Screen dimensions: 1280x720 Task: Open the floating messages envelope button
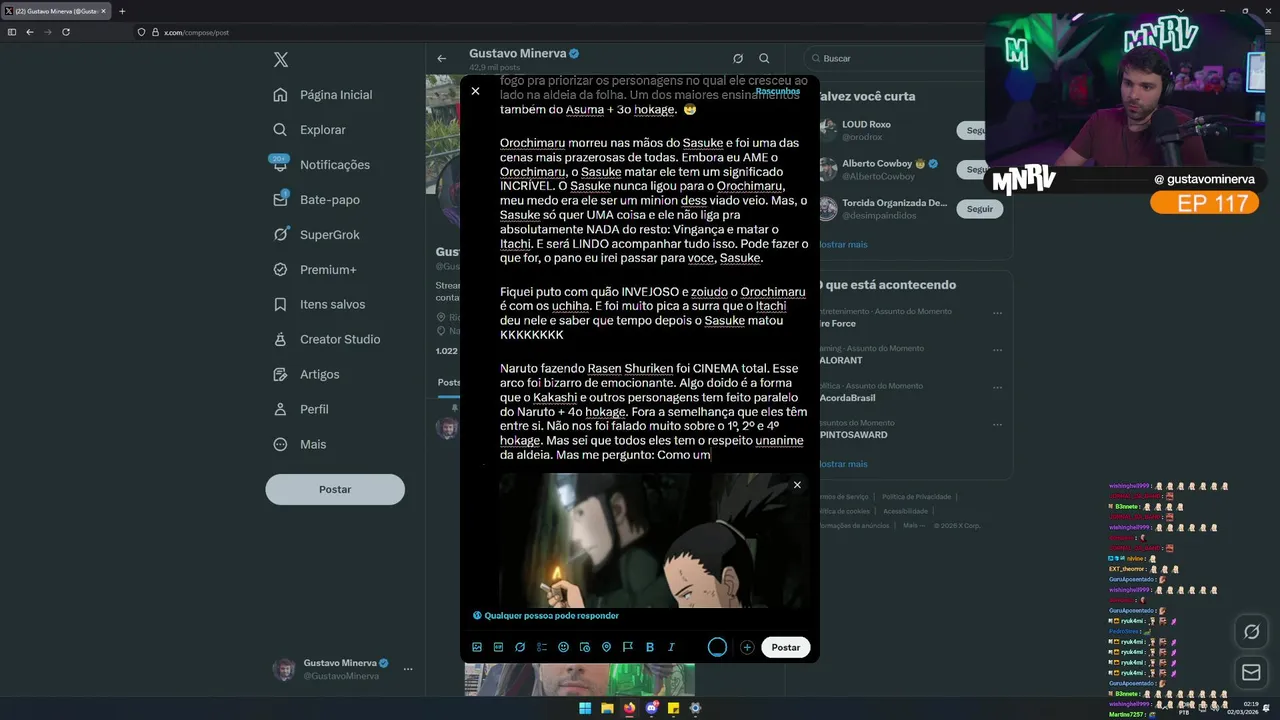tap(1251, 673)
